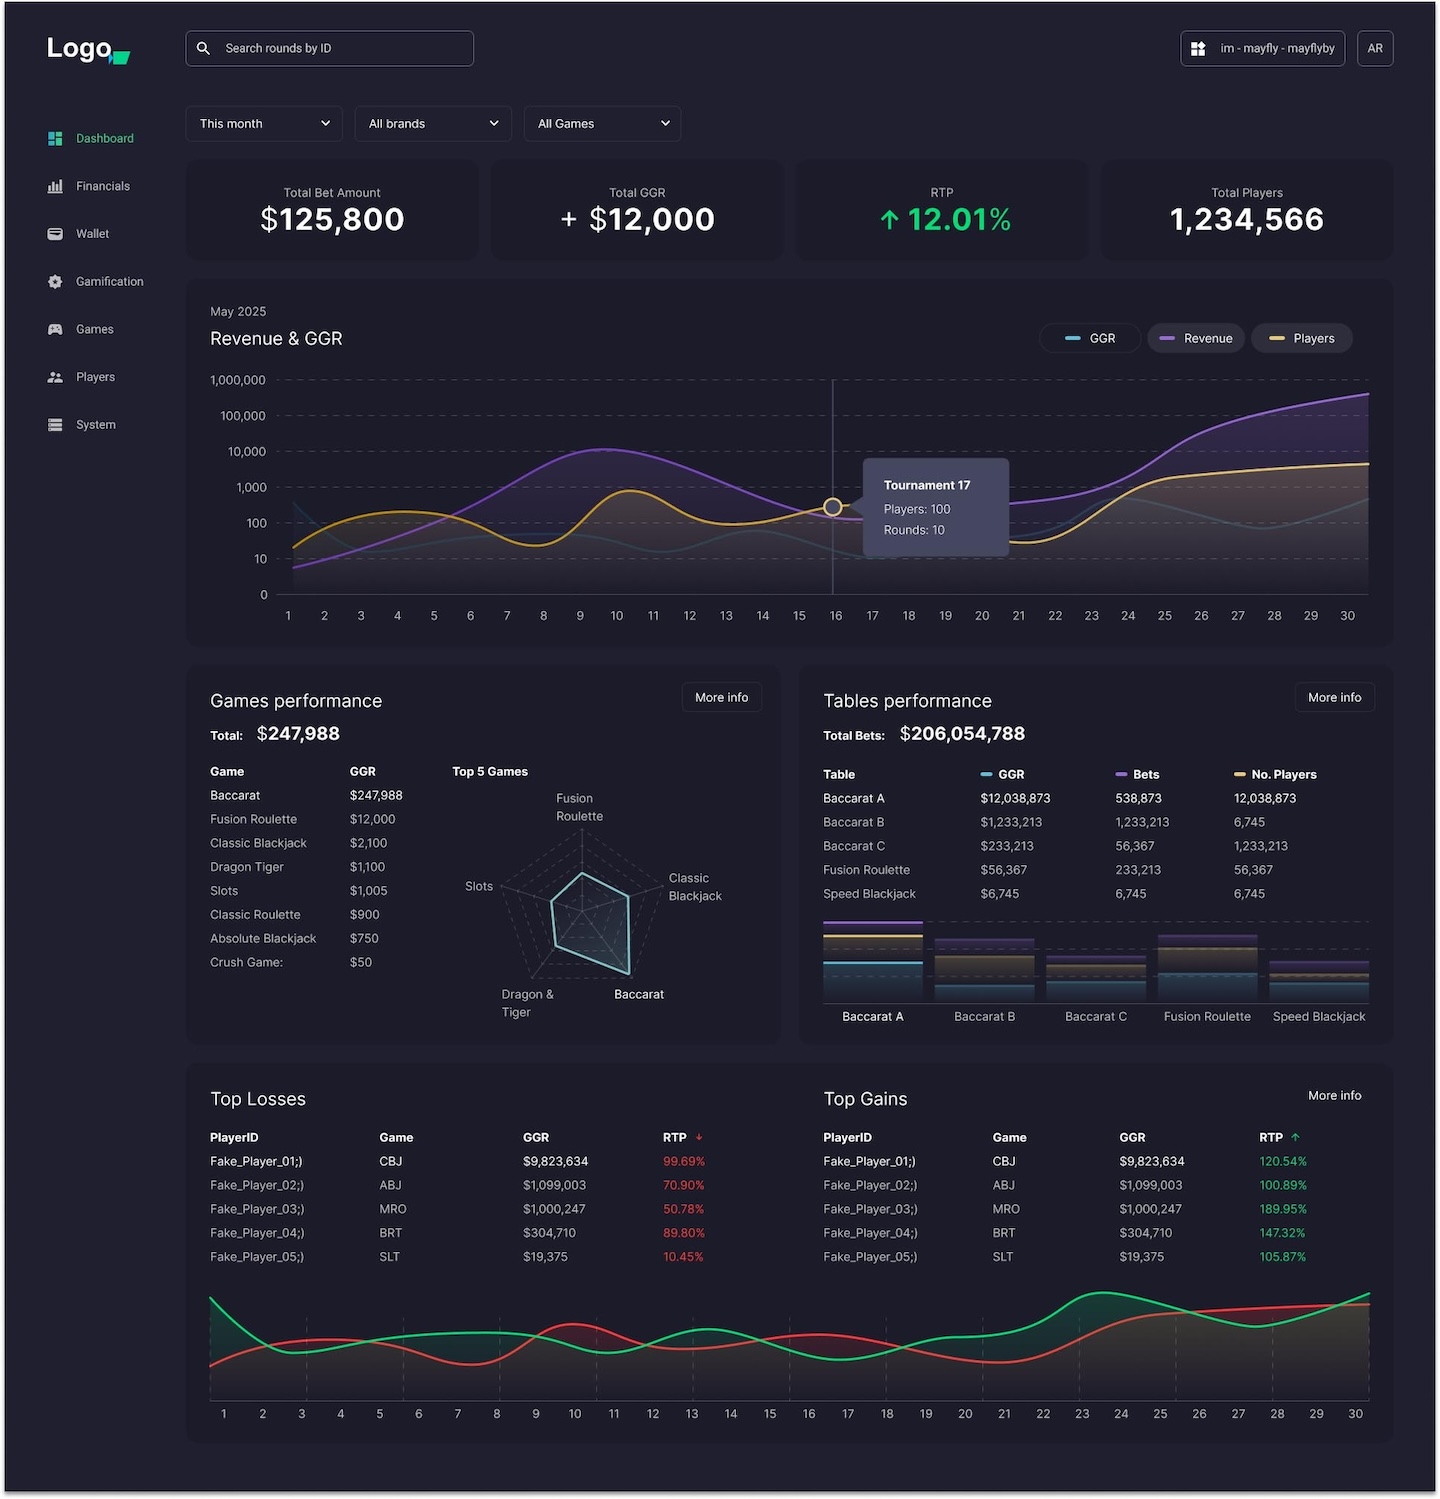Open the Gamification settings gear icon
The width and height of the screenshot is (1440, 1499).
pos(56,281)
